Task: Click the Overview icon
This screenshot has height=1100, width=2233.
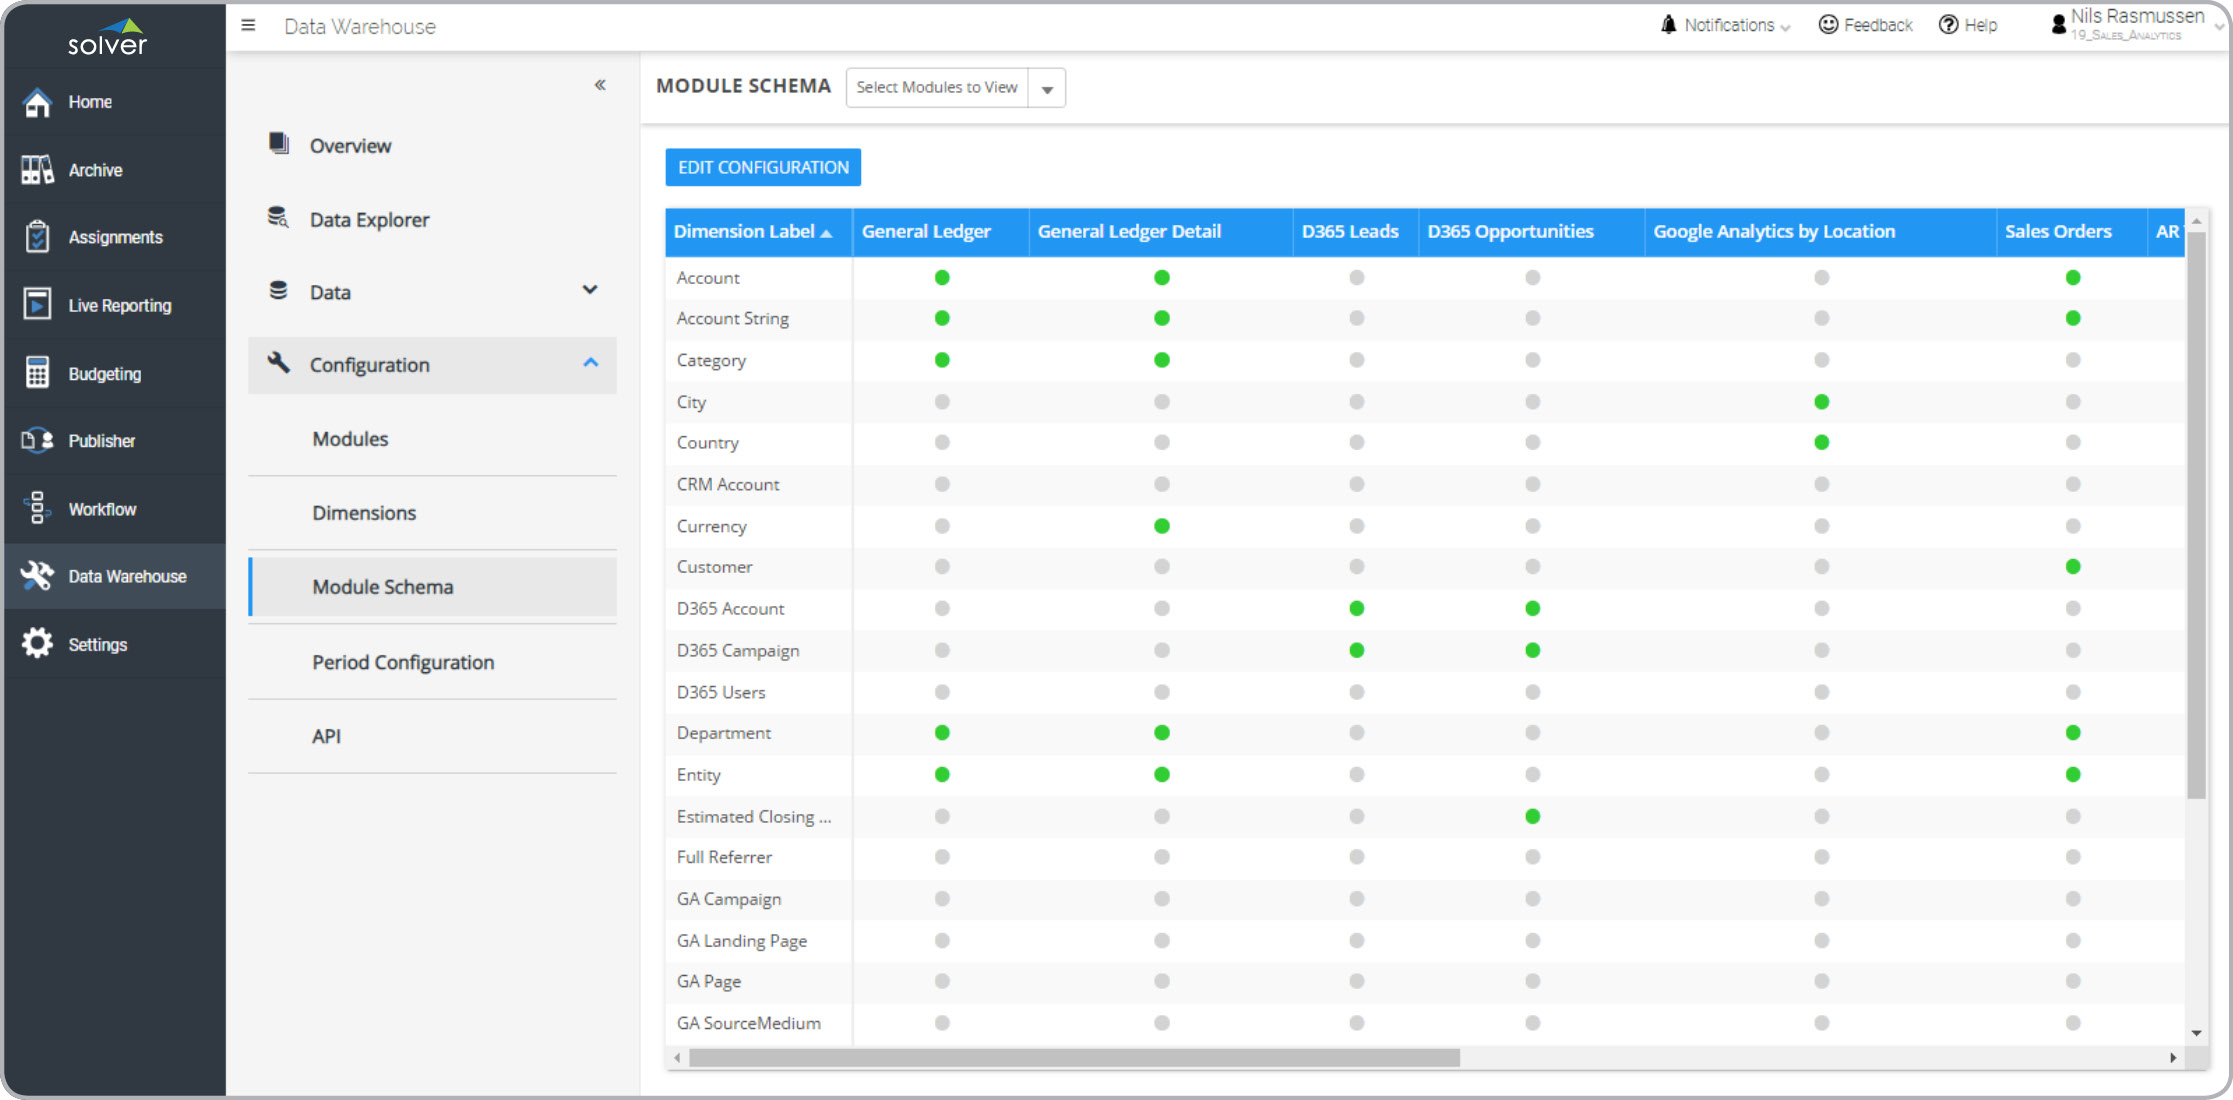Action: [279, 144]
